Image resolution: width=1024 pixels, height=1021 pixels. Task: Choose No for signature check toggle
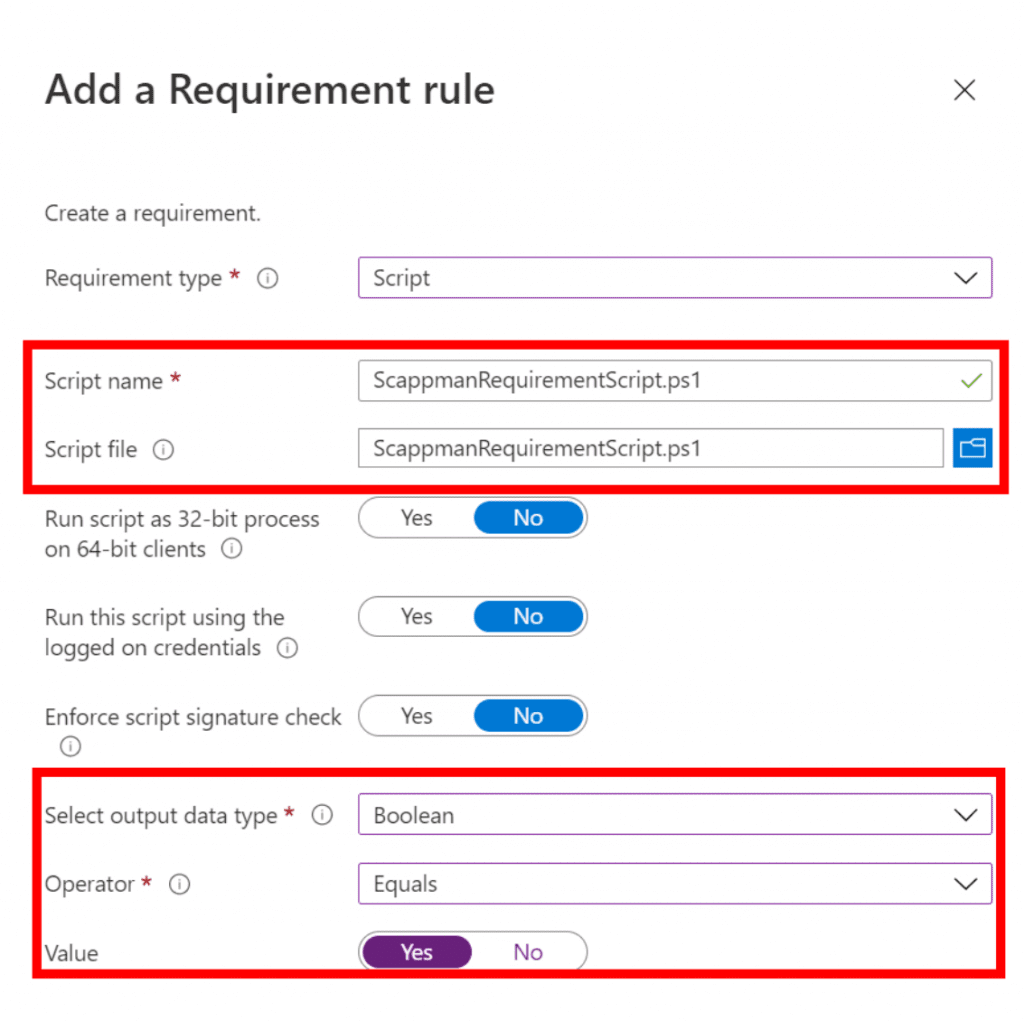coord(528,716)
